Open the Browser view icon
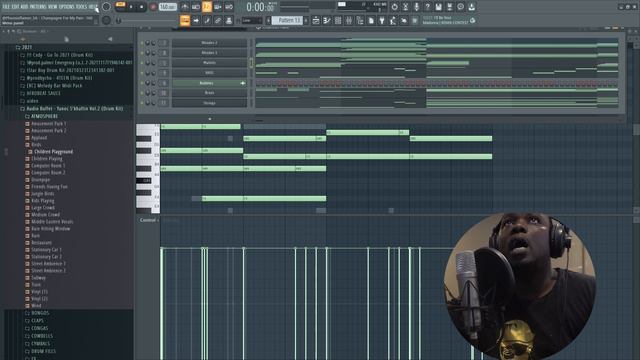The width and height of the screenshot is (640, 360). pyautogui.click(x=360, y=20)
